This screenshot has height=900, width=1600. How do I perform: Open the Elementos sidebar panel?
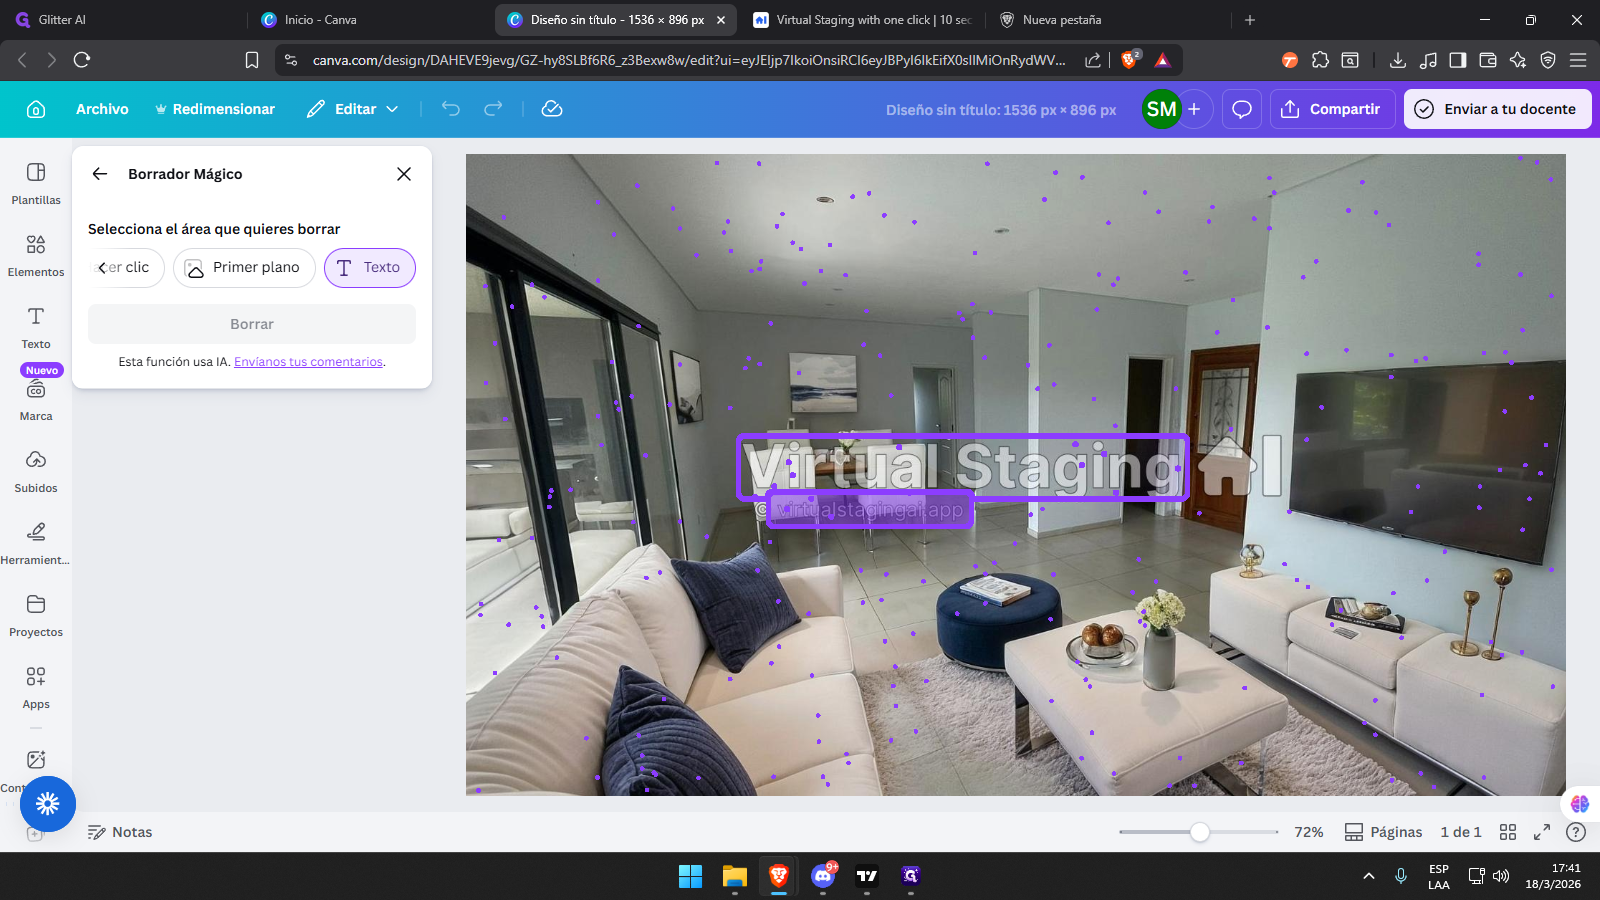point(36,256)
